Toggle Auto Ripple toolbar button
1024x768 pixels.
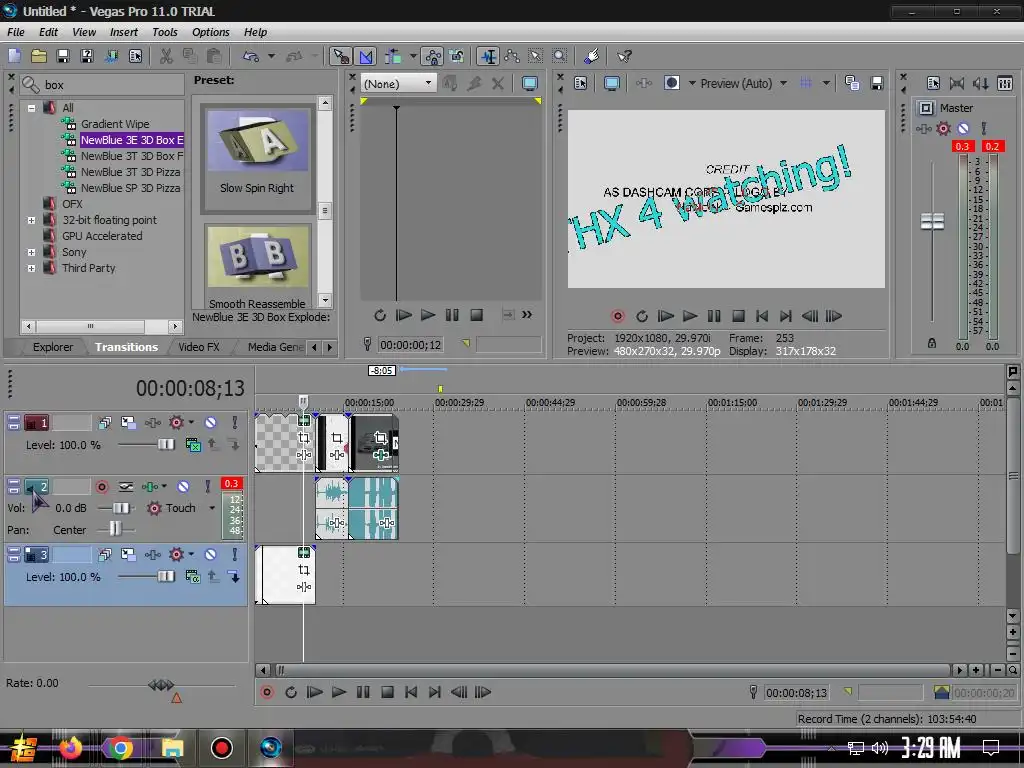(392, 56)
